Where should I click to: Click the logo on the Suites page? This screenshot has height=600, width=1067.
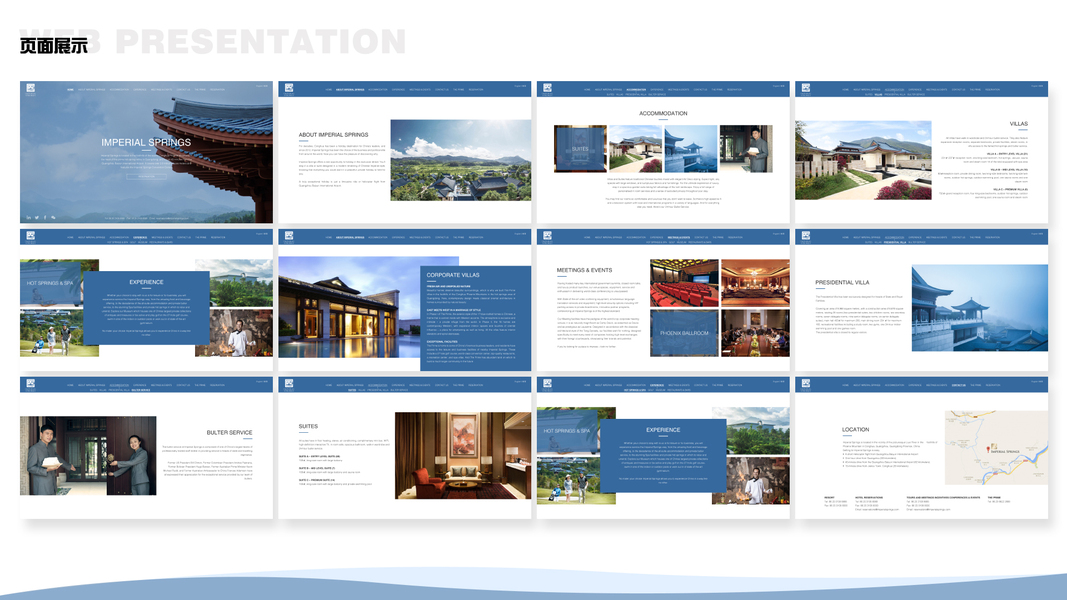[289, 384]
